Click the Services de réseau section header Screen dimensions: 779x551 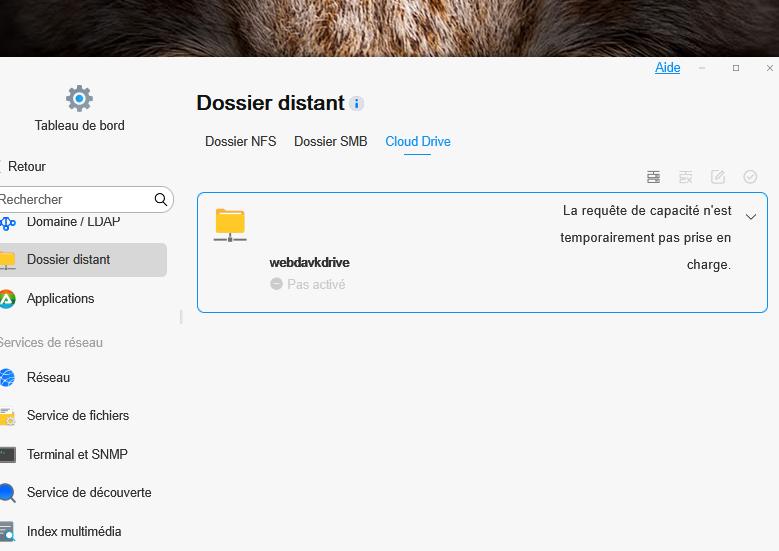tap(51, 342)
